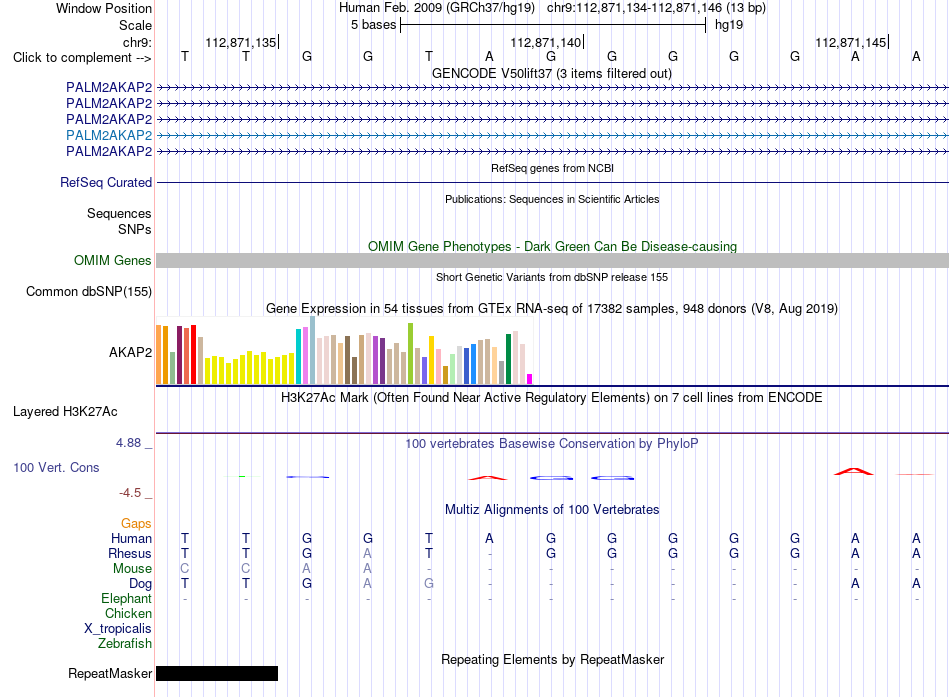This screenshot has width=950, height=697.
Task: Select the Elephant alignment row label
Action: (x=127, y=598)
